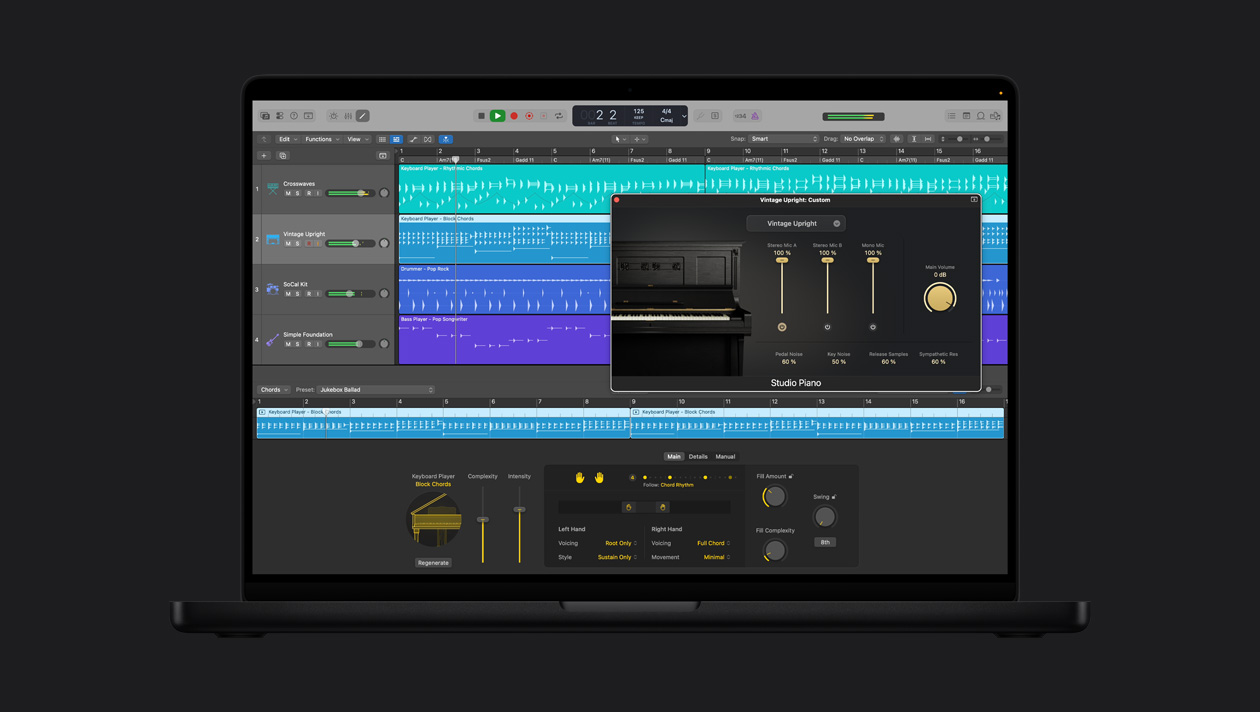Open the Functions menu
Screen dimensions: 1260x712
319,139
